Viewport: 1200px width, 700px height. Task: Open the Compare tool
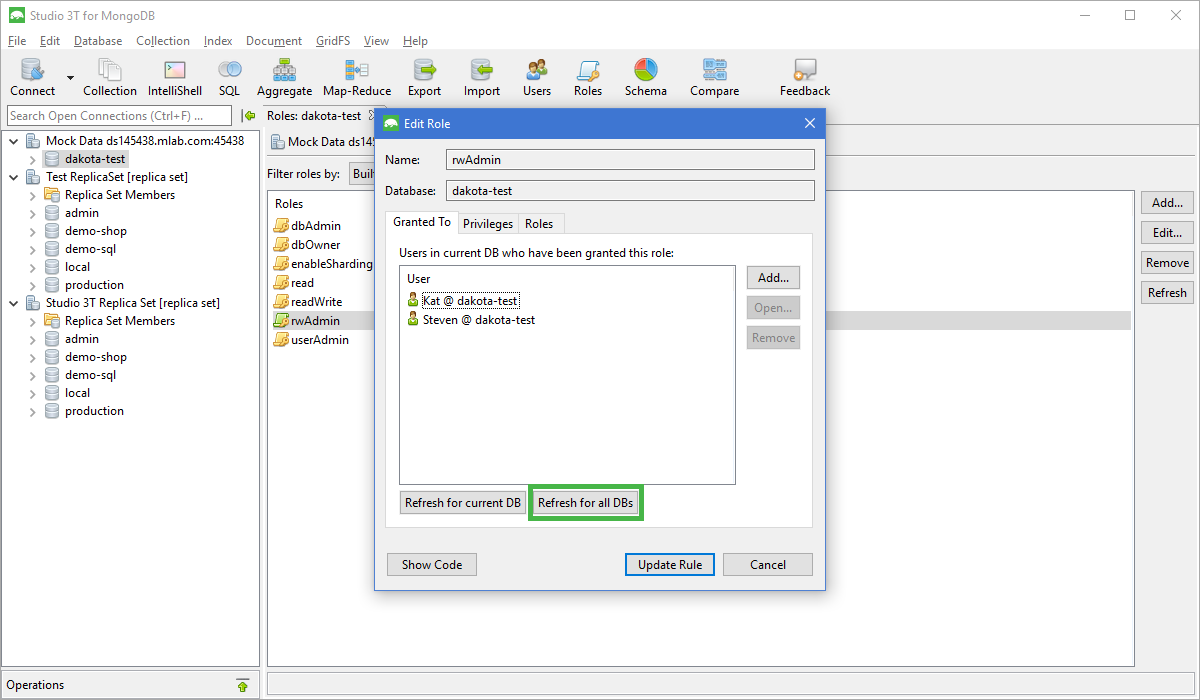coord(714,77)
